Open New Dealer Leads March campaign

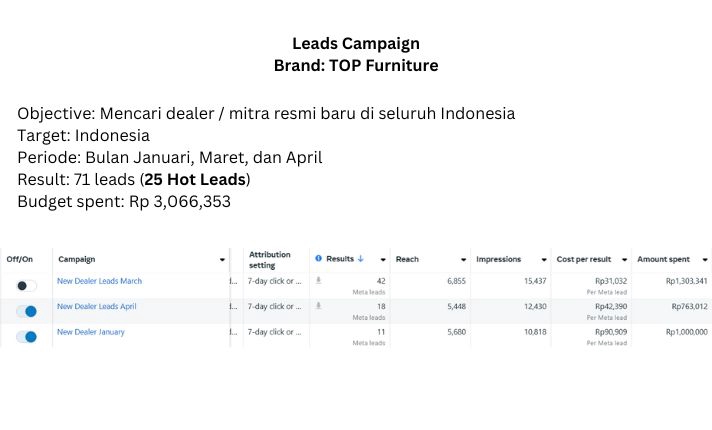click(99, 281)
